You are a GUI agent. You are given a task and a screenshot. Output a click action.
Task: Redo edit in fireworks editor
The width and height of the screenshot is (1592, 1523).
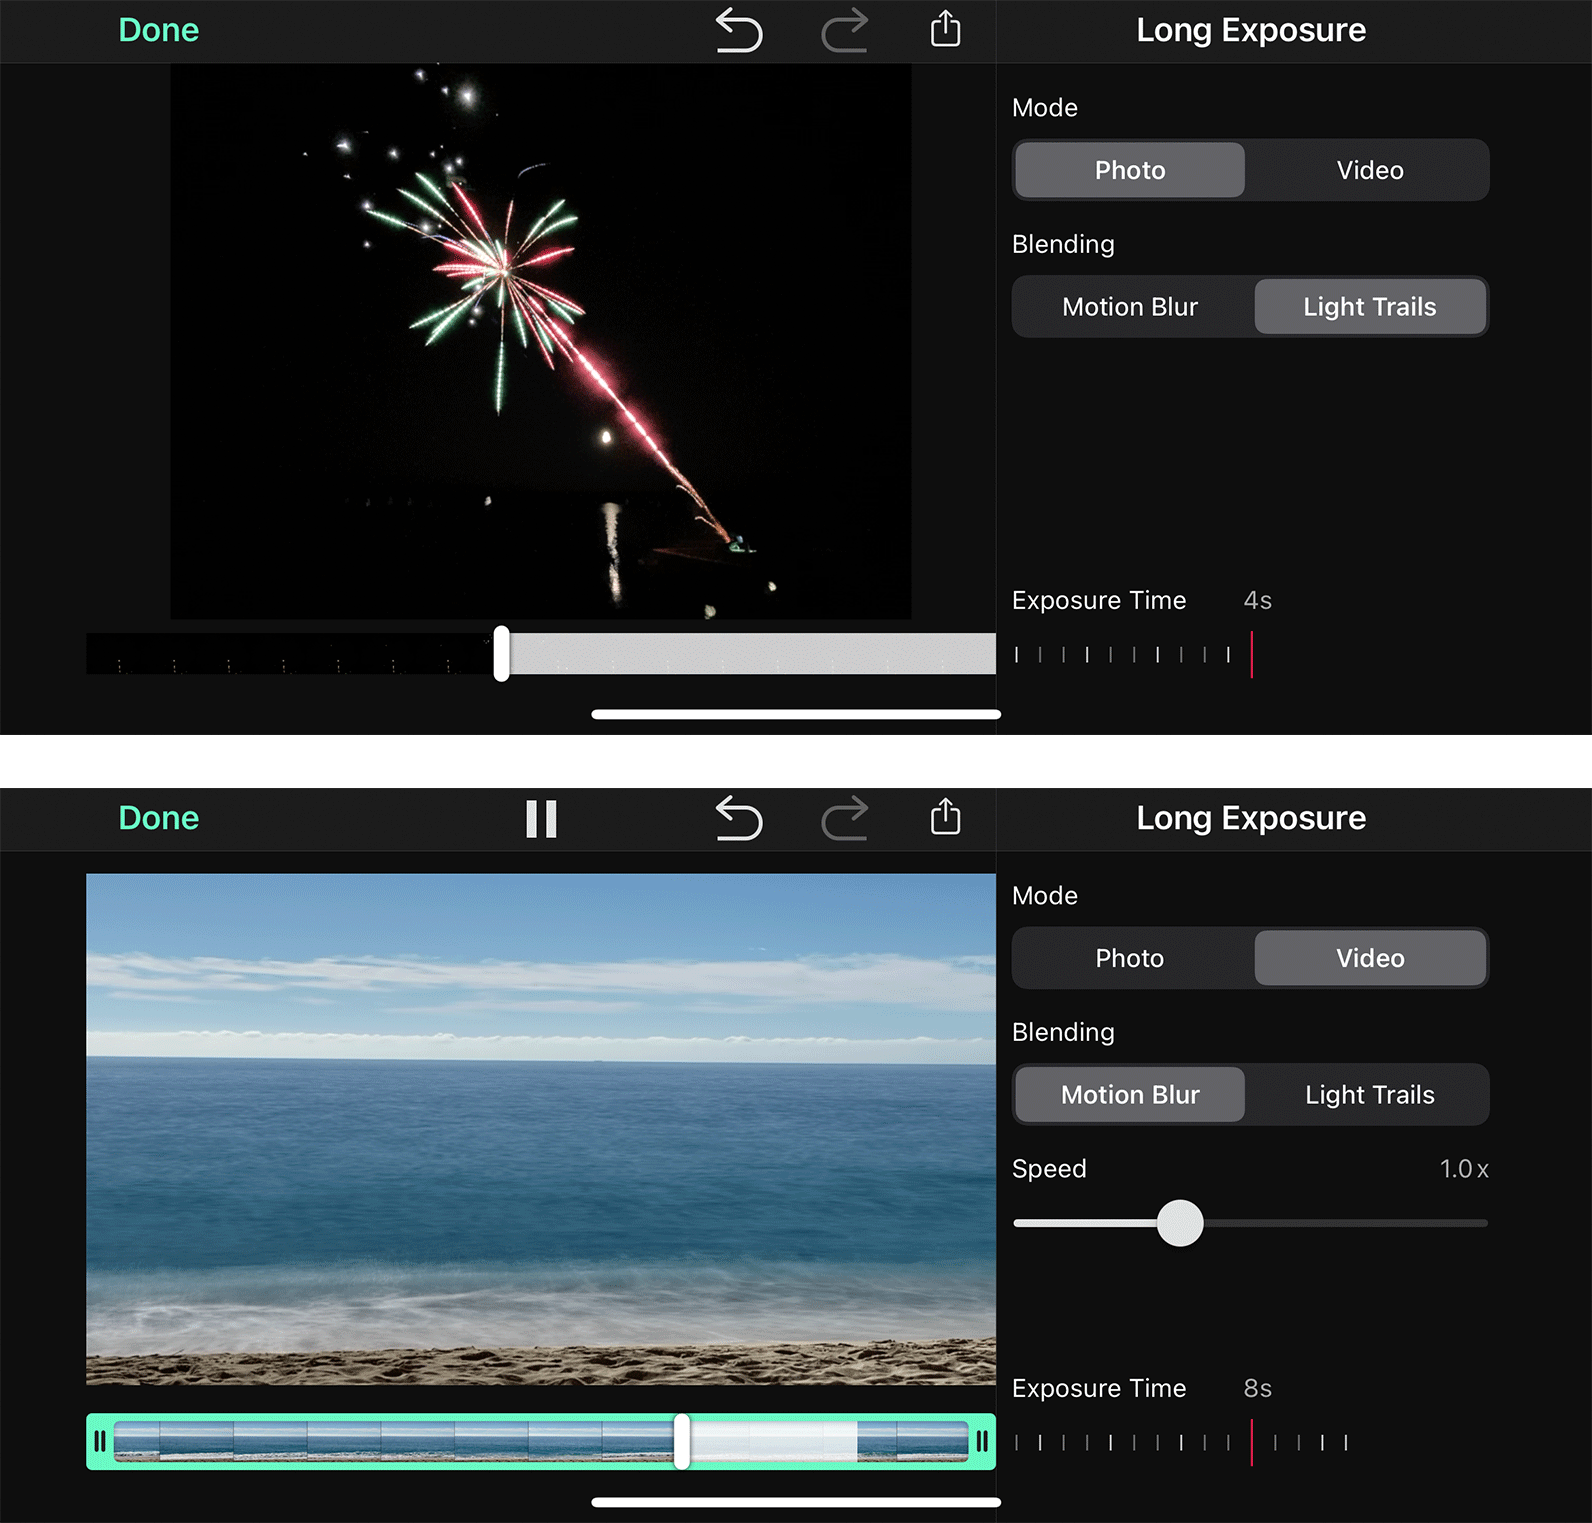point(845,30)
